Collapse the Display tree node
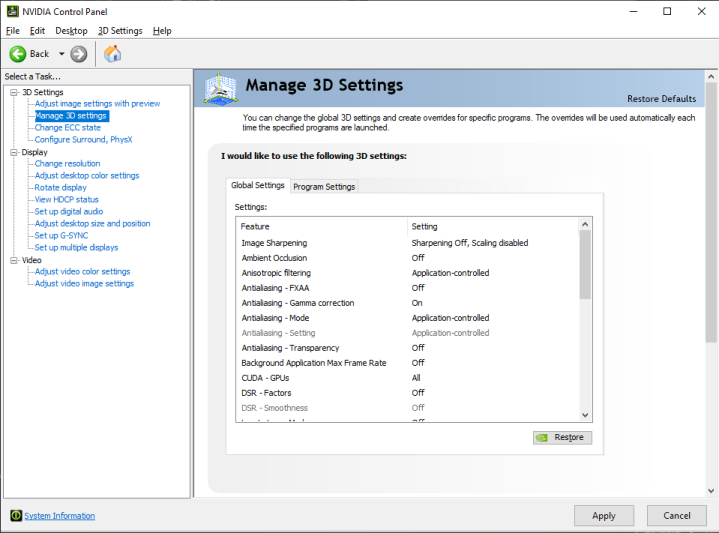The width and height of the screenshot is (719, 533). click(x=14, y=152)
